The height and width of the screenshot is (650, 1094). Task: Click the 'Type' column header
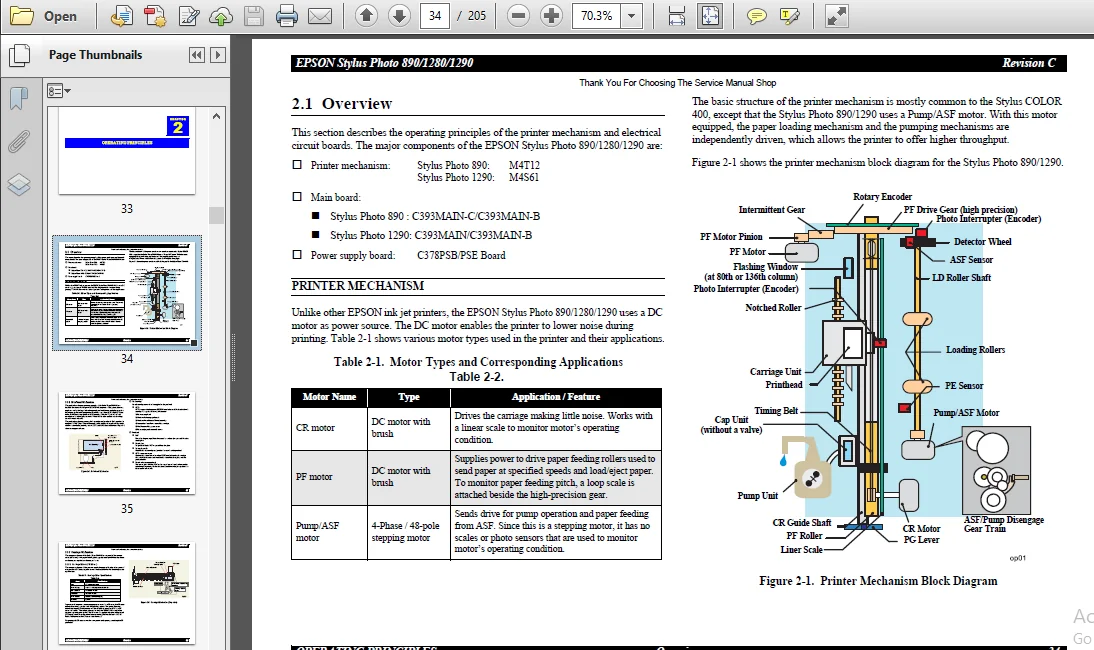click(409, 397)
